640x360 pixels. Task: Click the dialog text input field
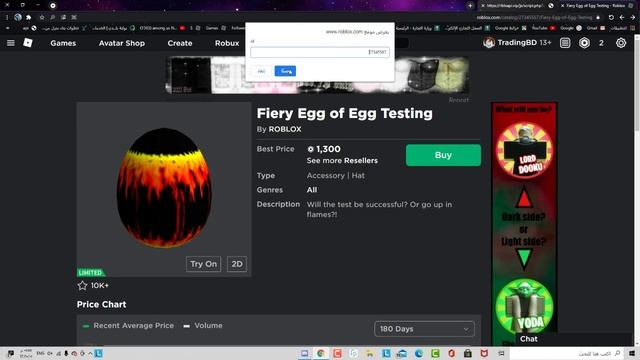click(x=320, y=52)
